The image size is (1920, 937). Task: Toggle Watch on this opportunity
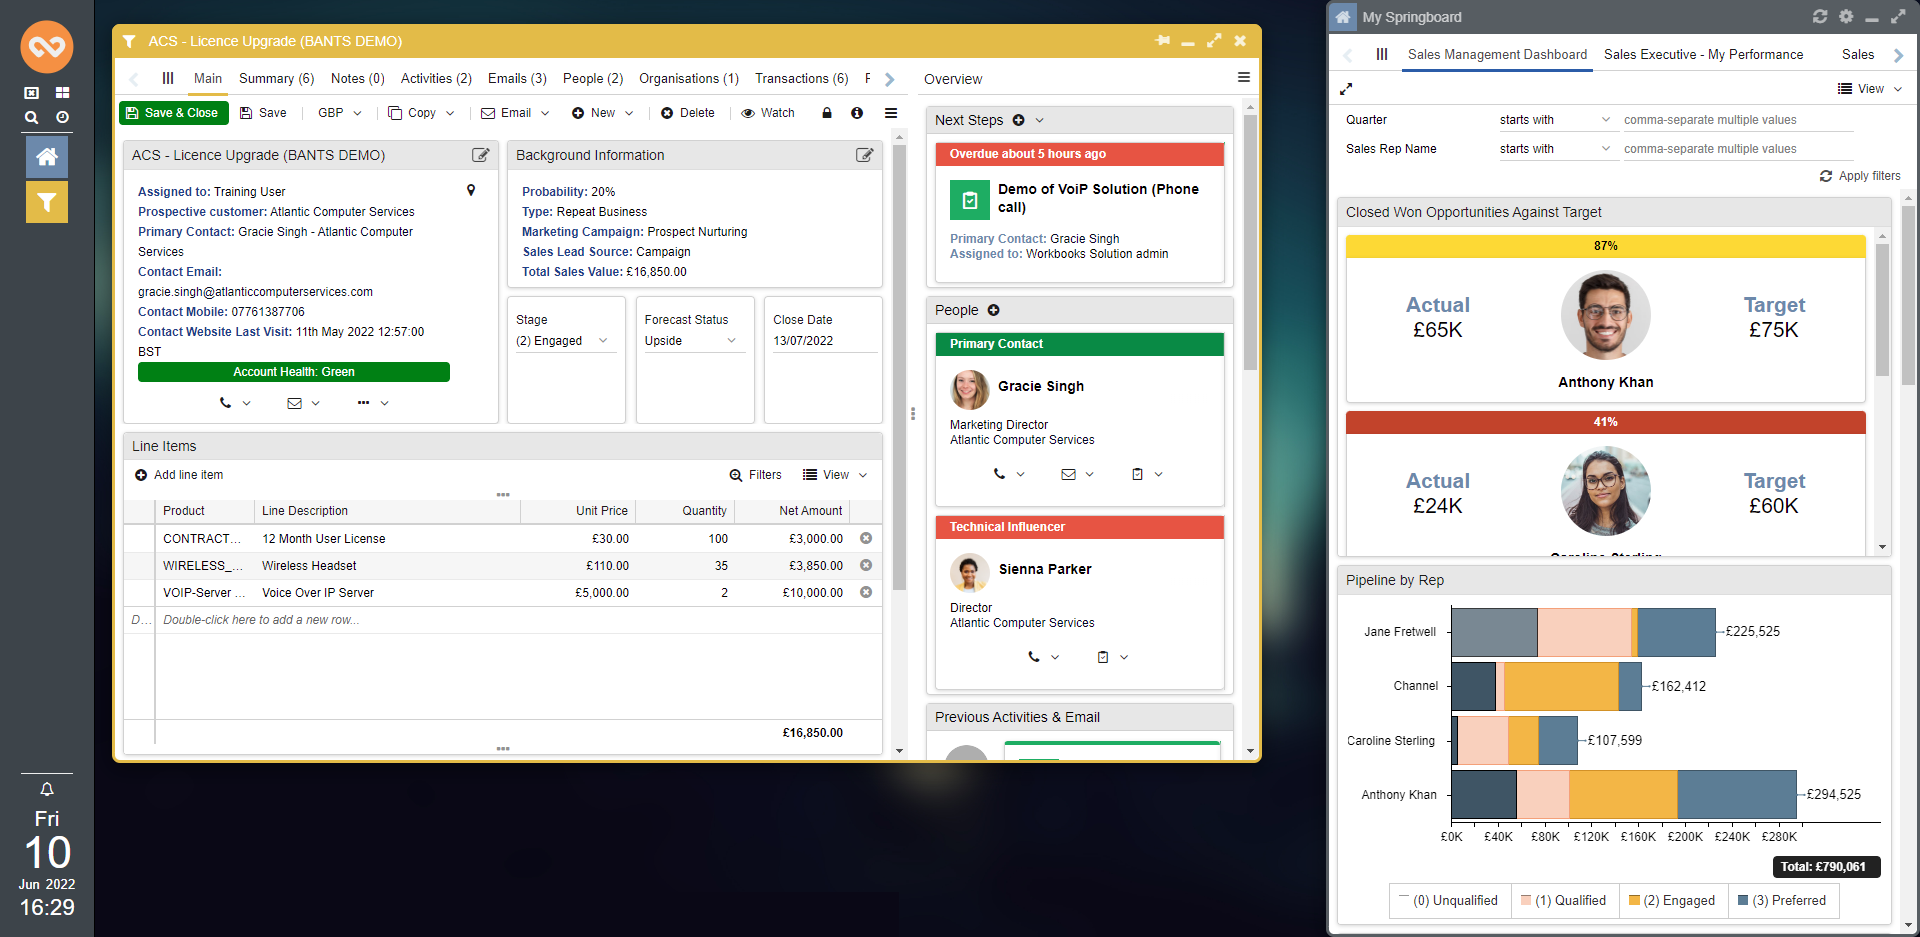(x=768, y=113)
